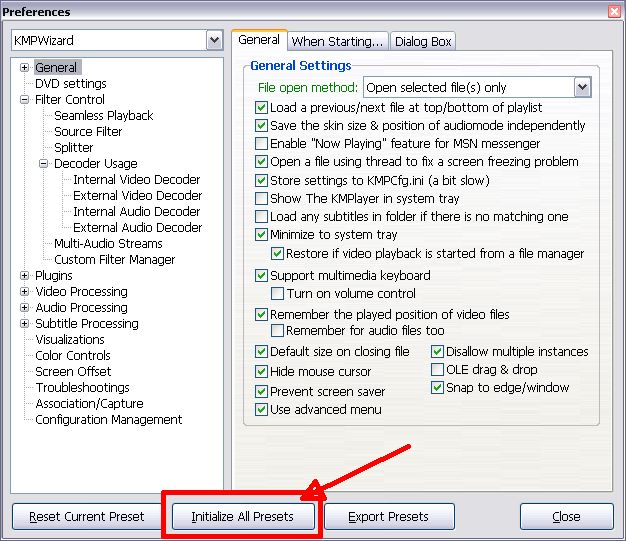Viewport: 626px width, 541px height.
Task: Uncheck Minimize to system tray
Action: 261,234
